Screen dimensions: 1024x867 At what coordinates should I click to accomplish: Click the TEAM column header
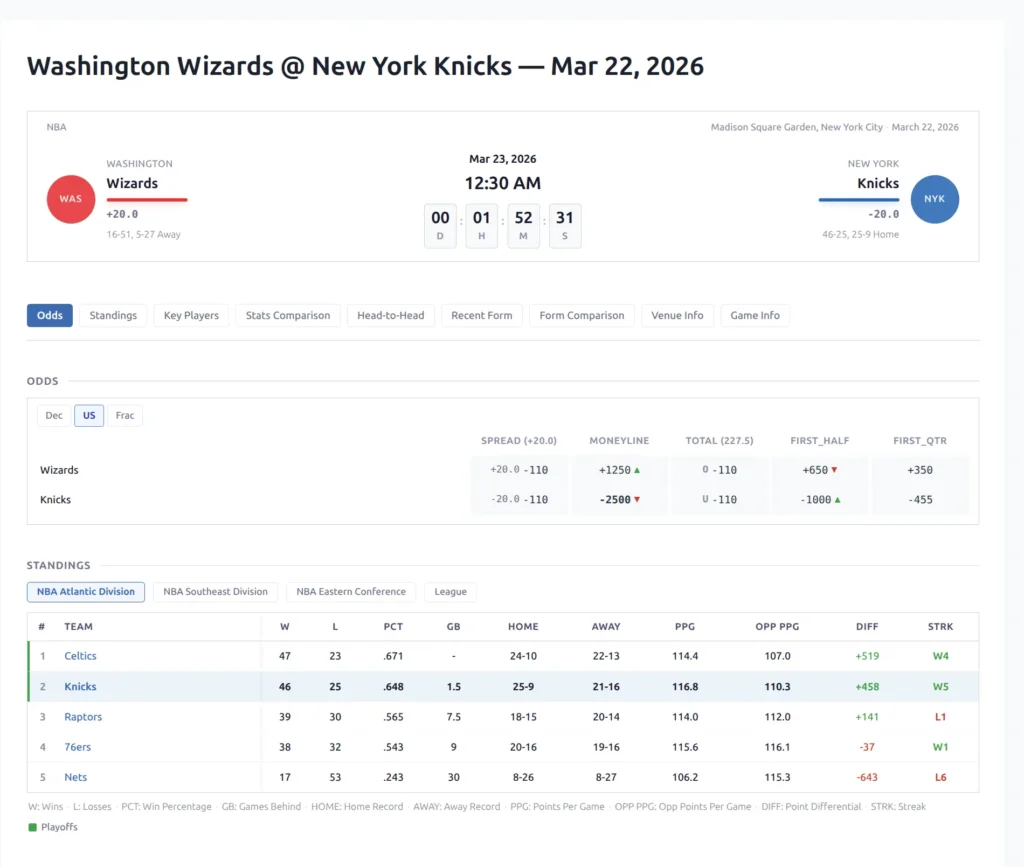pos(78,627)
